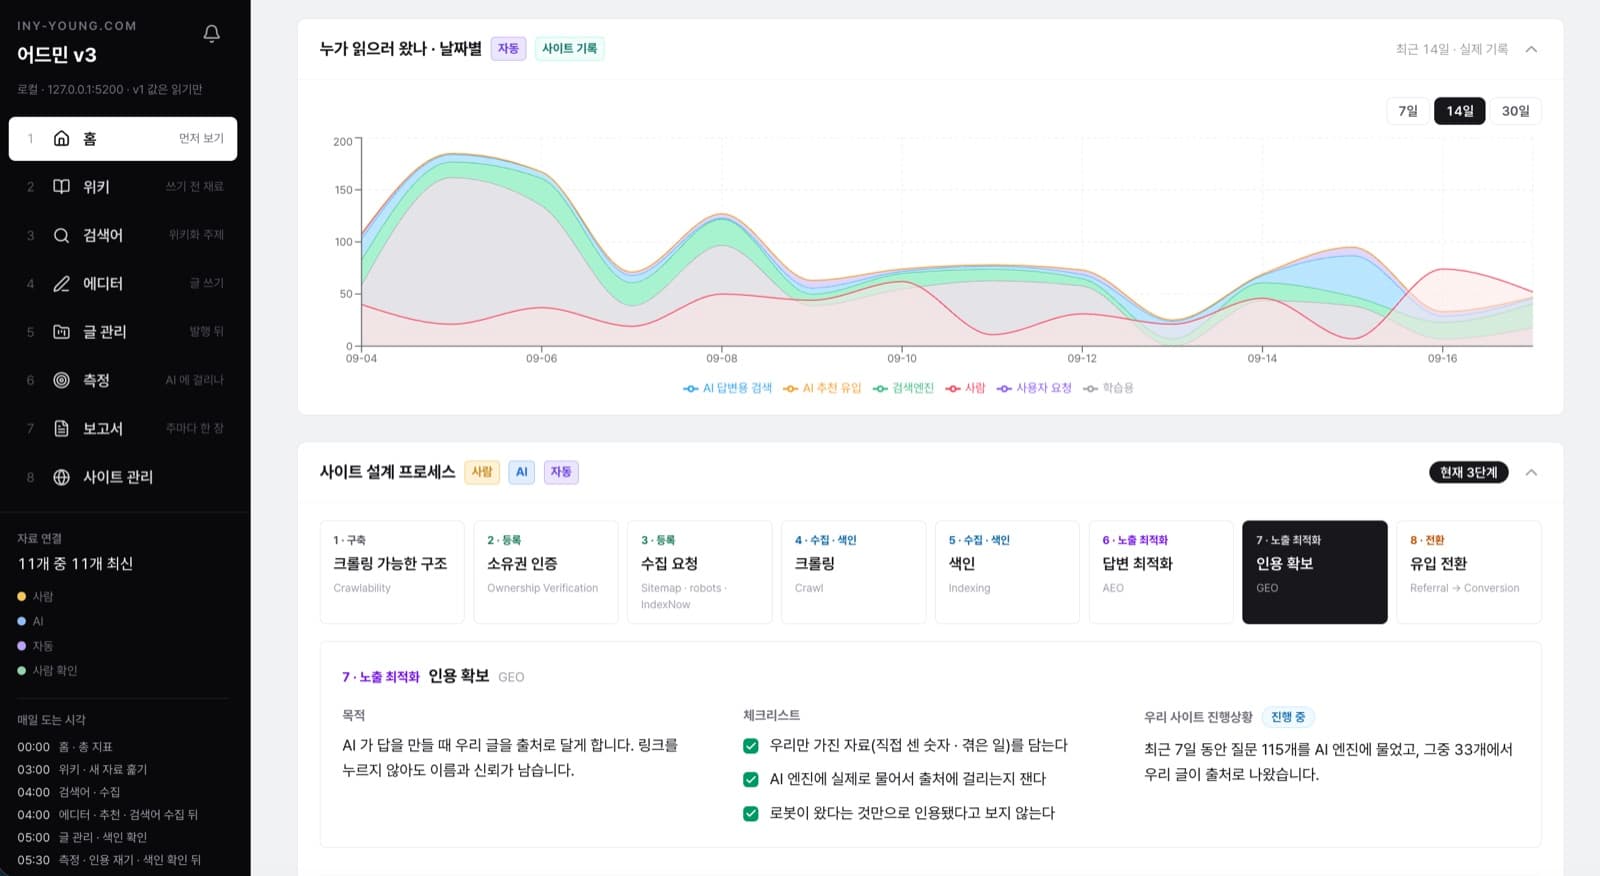Select step 6 답변 최적화 card
Viewport: 1600px width, 876px height.
(x=1161, y=572)
